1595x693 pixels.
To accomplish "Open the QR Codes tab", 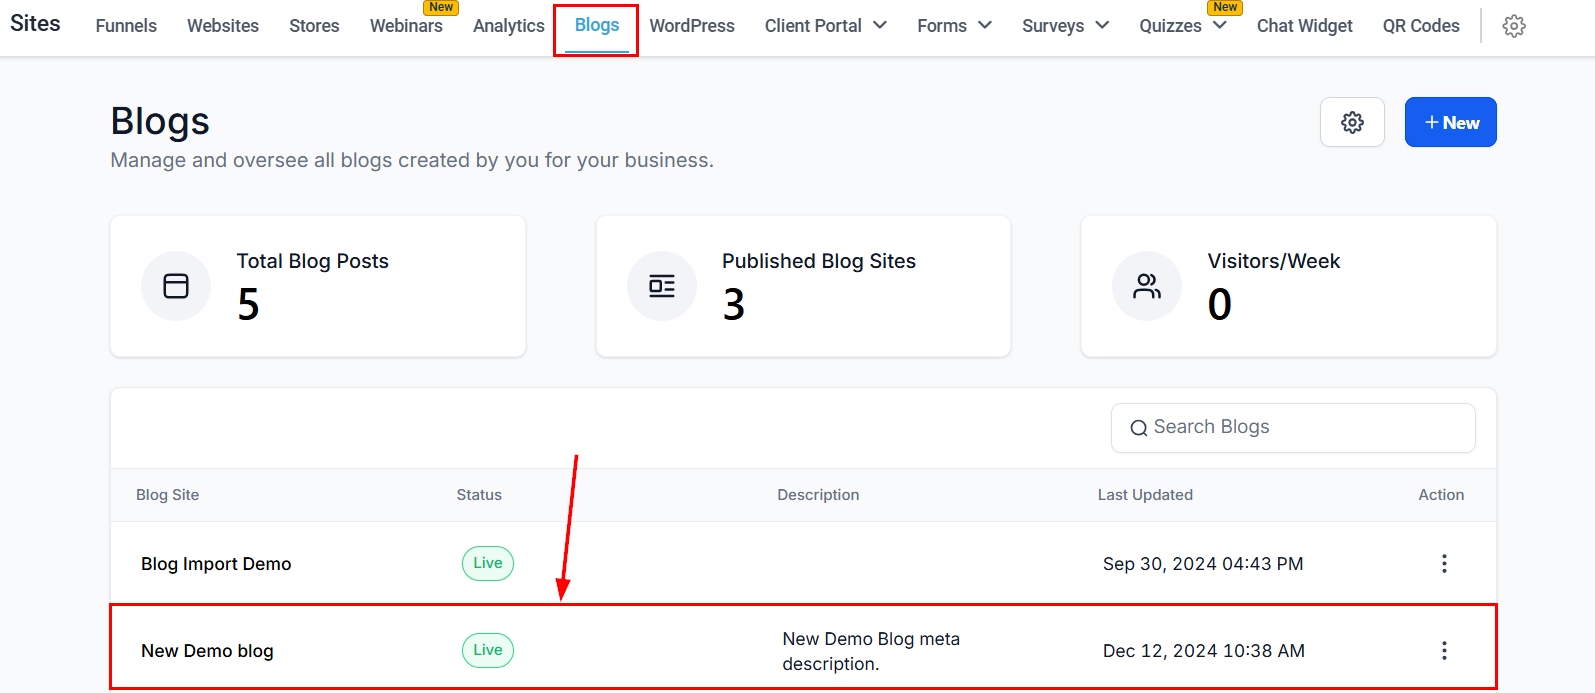I will tap(1421, 26).
